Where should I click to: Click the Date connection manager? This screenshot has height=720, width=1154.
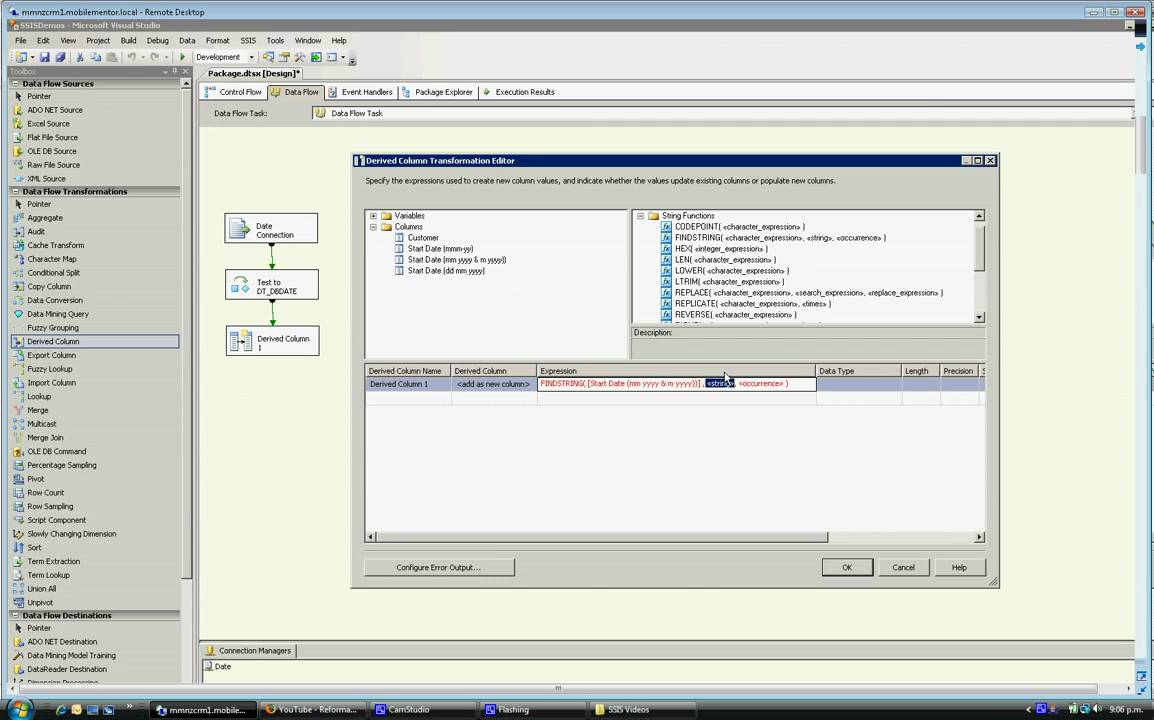(x=218, y=666)
